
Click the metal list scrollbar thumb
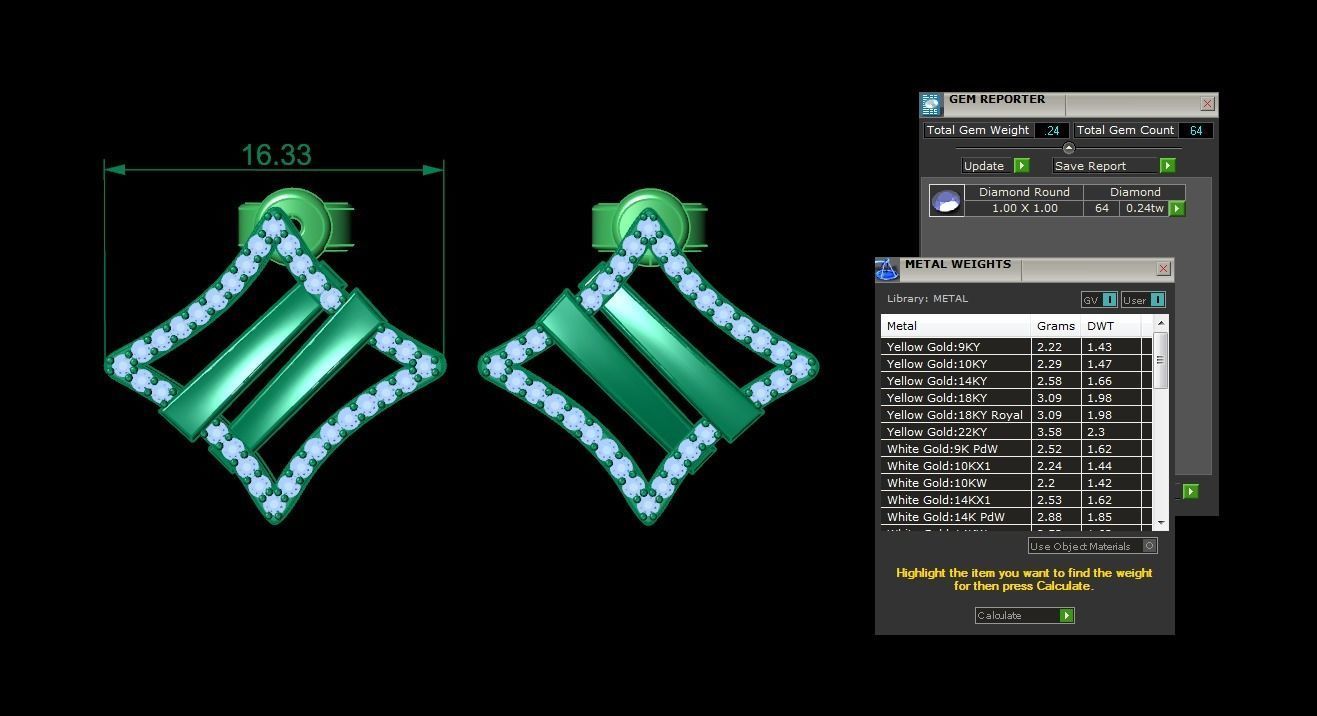tap(1161, 360)
